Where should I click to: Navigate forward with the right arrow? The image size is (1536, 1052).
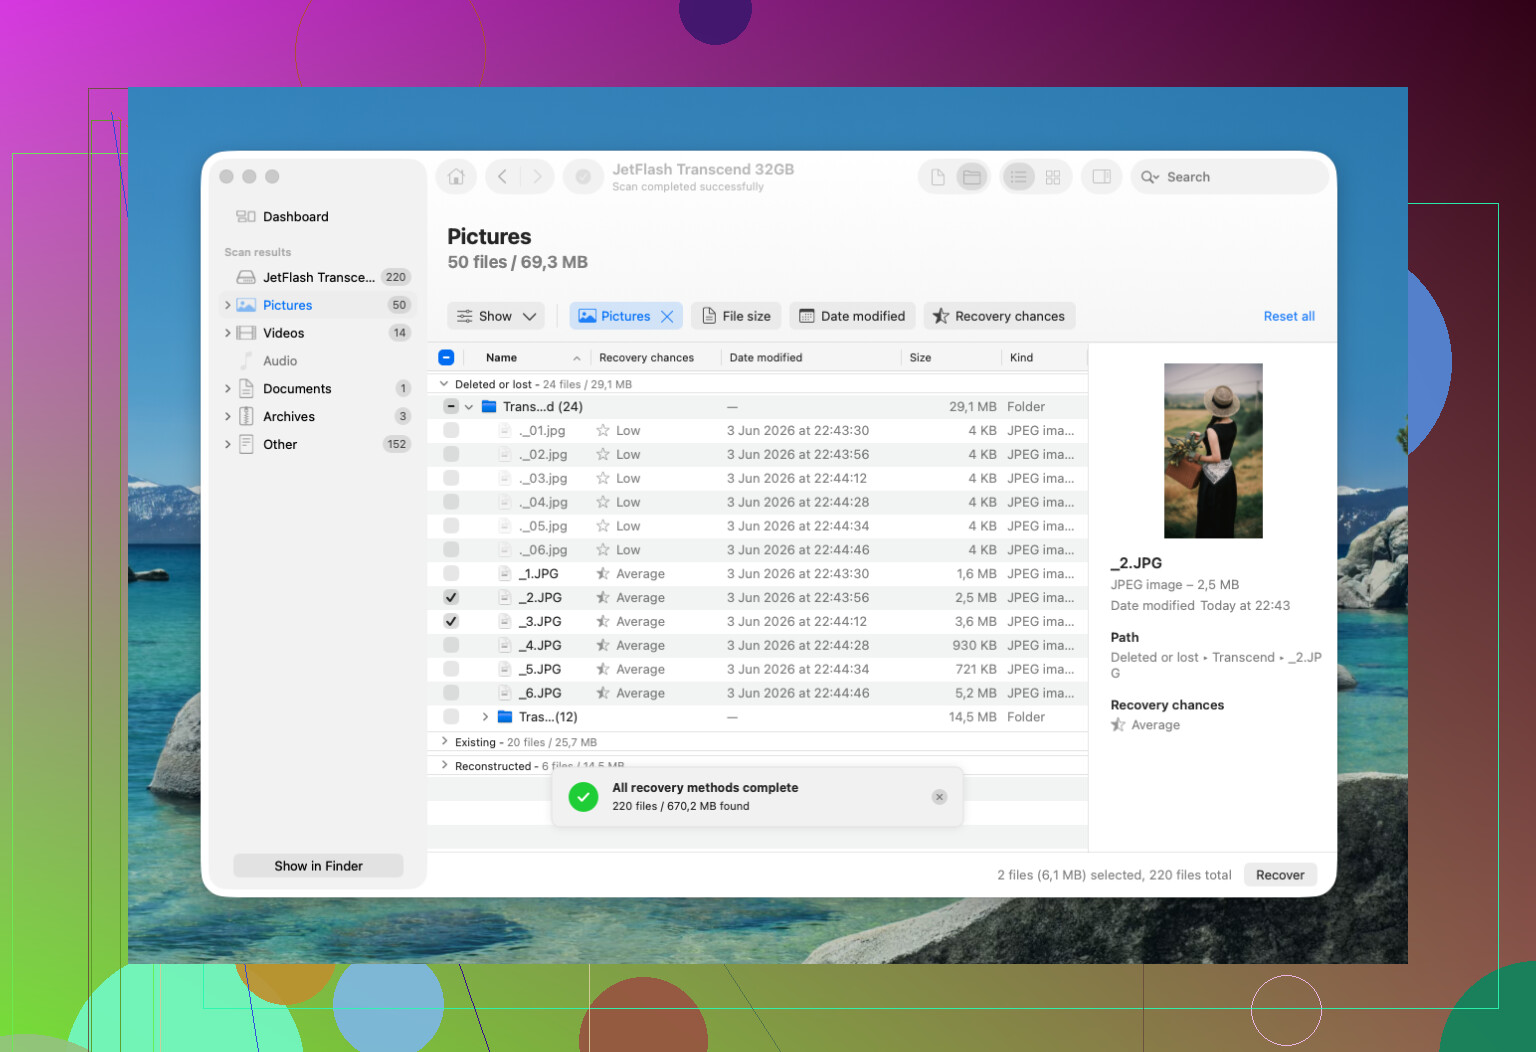coord(537,177)
